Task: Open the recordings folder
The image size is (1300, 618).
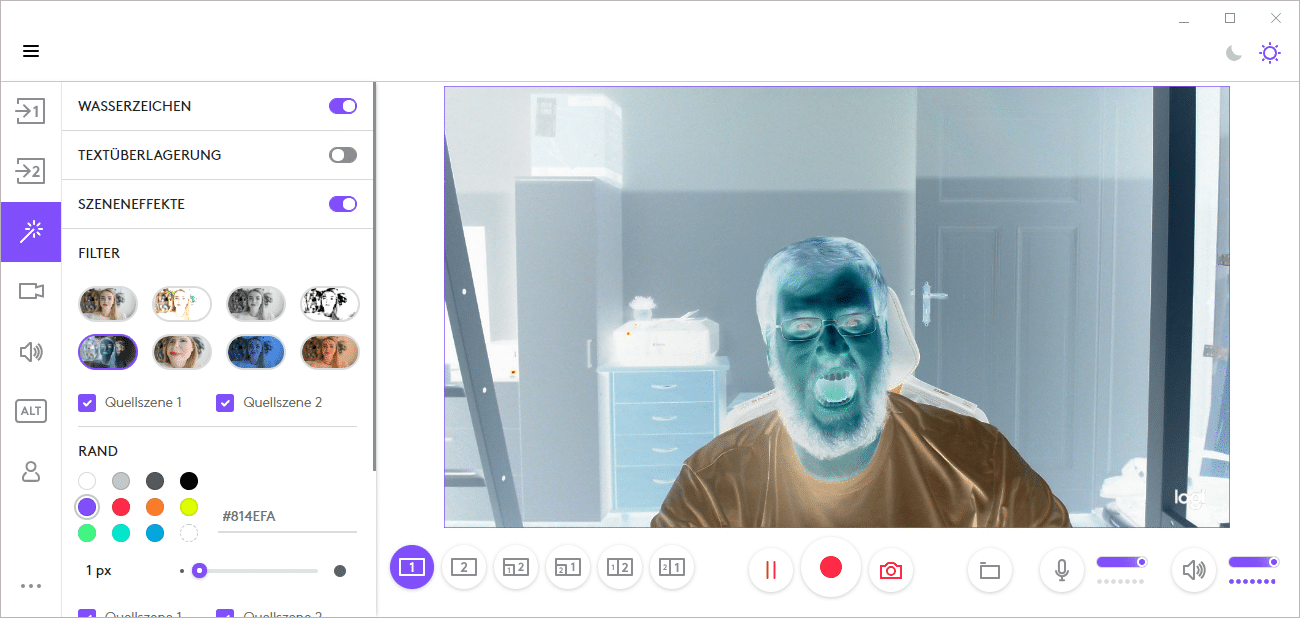Action: [x=989, y=570]
